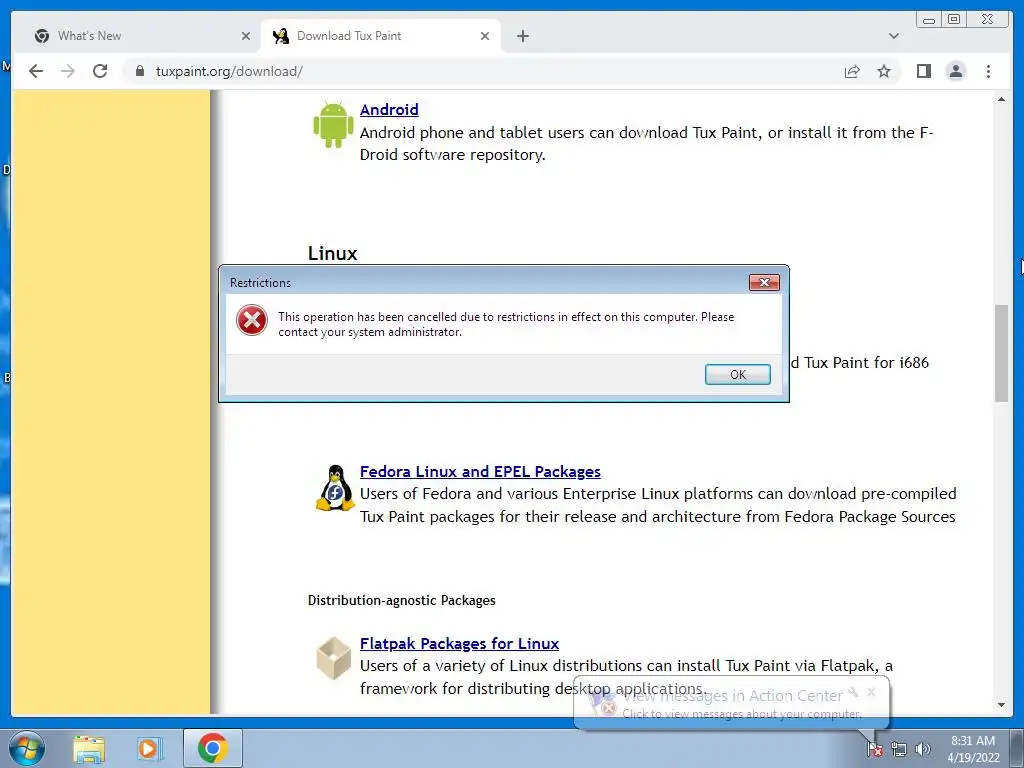The height and width of the screenshot is (768, 1024).
Task: Go back to the previous page
Action: click(36, 71)
